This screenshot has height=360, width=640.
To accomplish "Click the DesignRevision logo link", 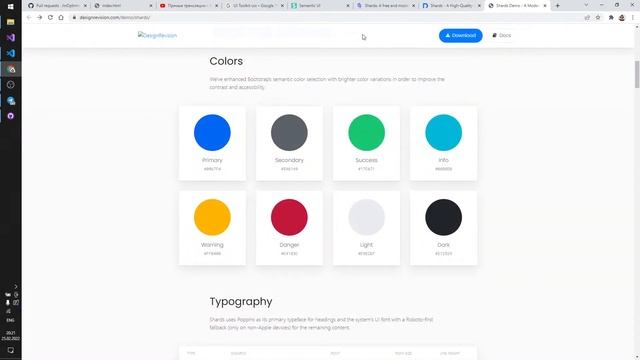I will tap(157, 36).
